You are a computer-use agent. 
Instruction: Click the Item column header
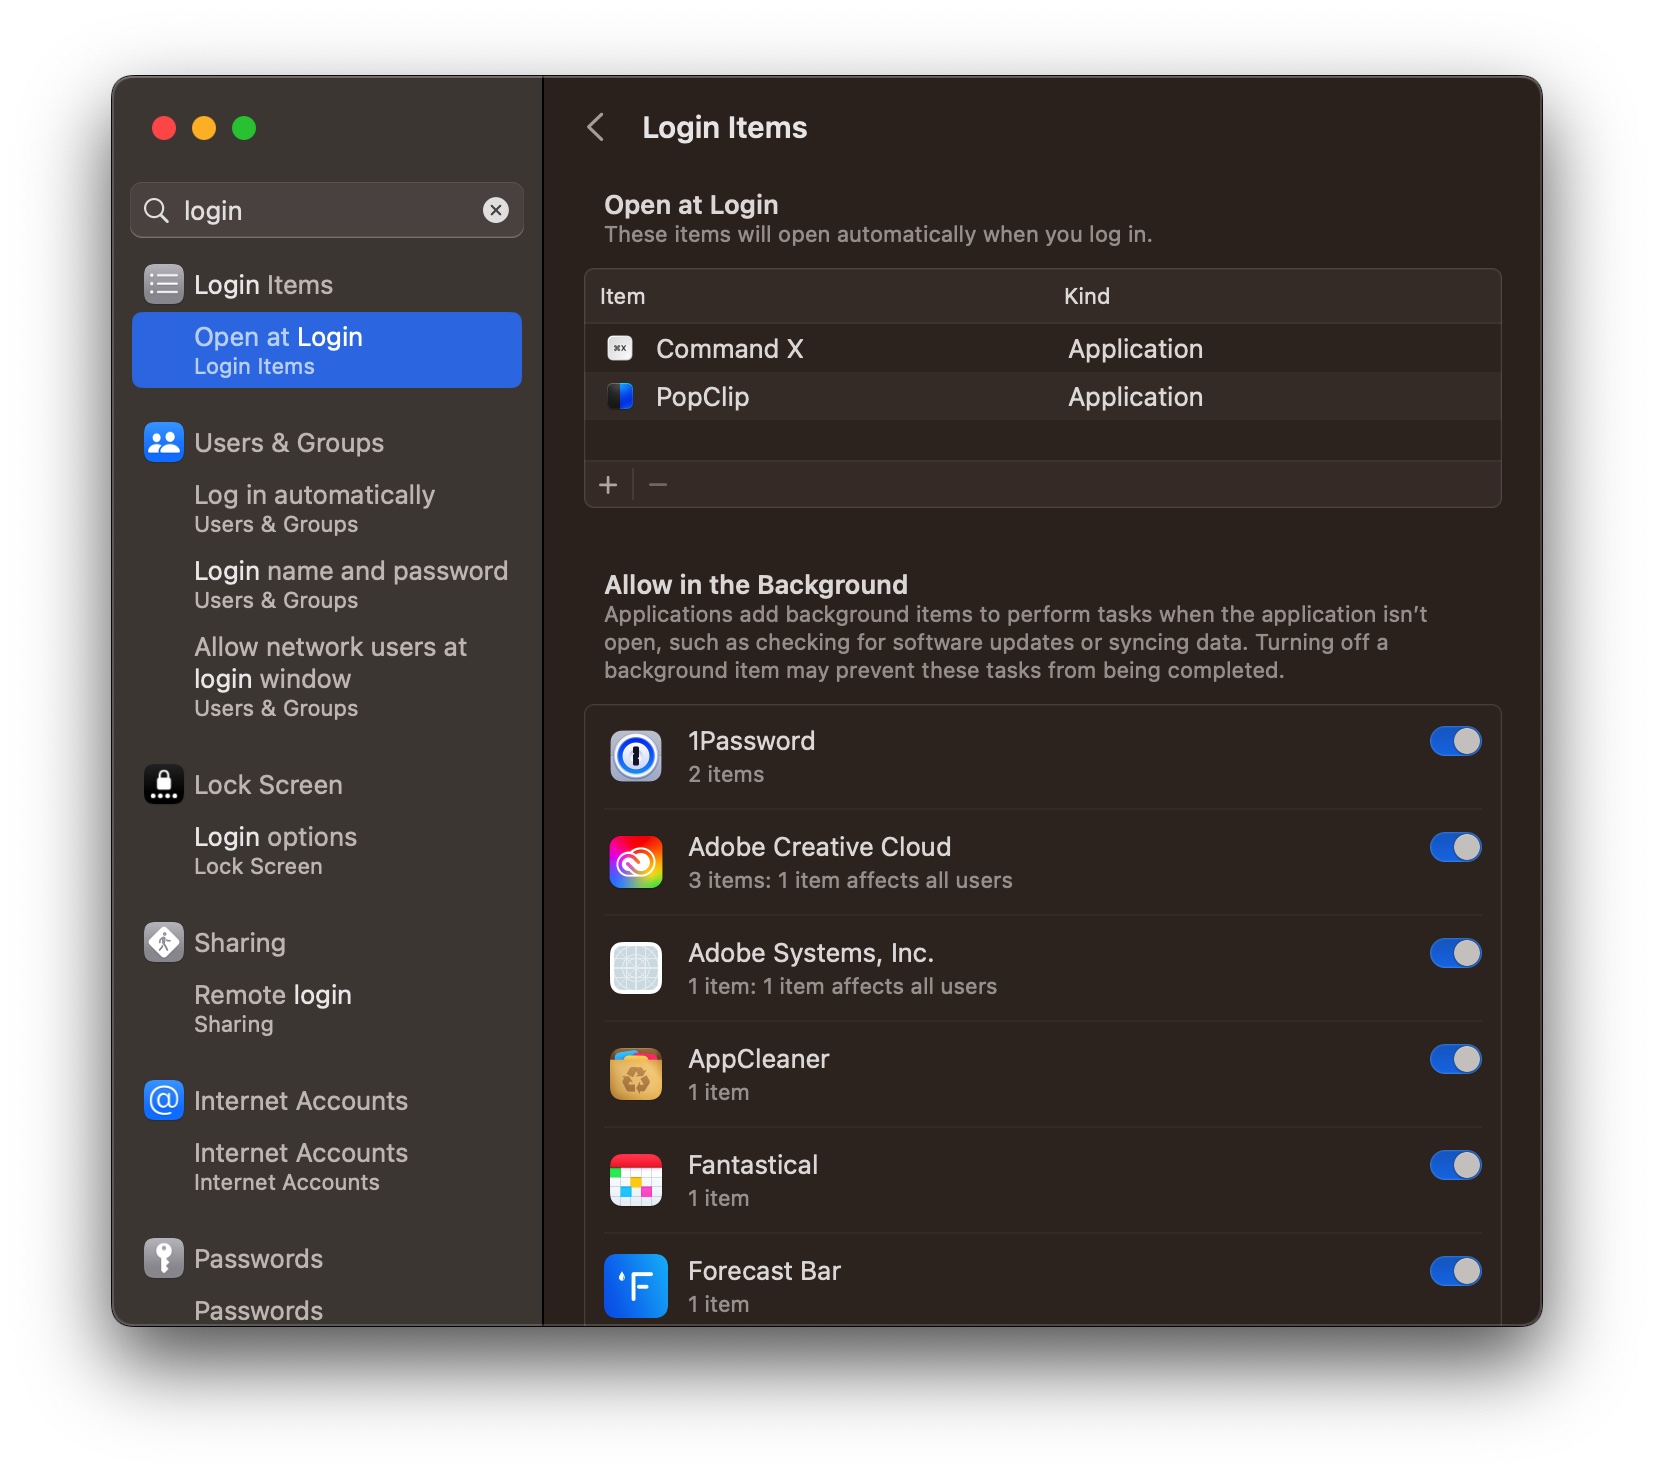click(622, 296)
